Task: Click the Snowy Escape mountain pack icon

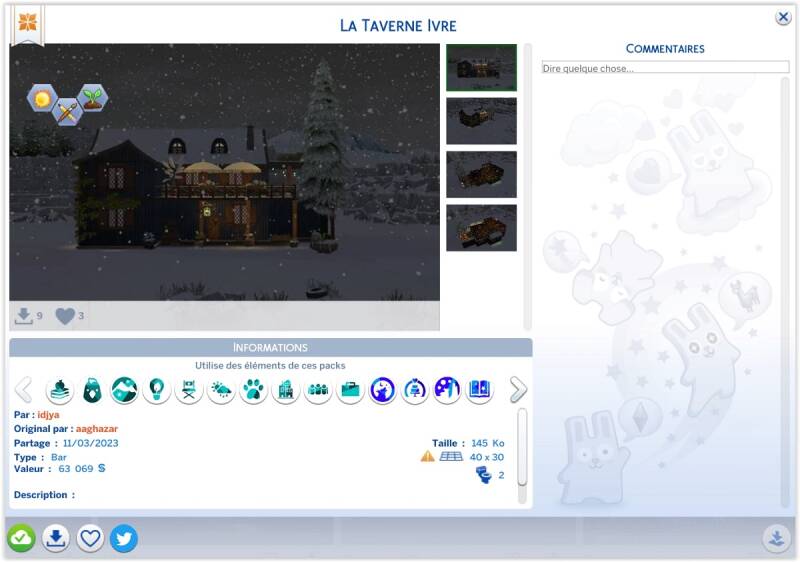Action: (124, 390)
